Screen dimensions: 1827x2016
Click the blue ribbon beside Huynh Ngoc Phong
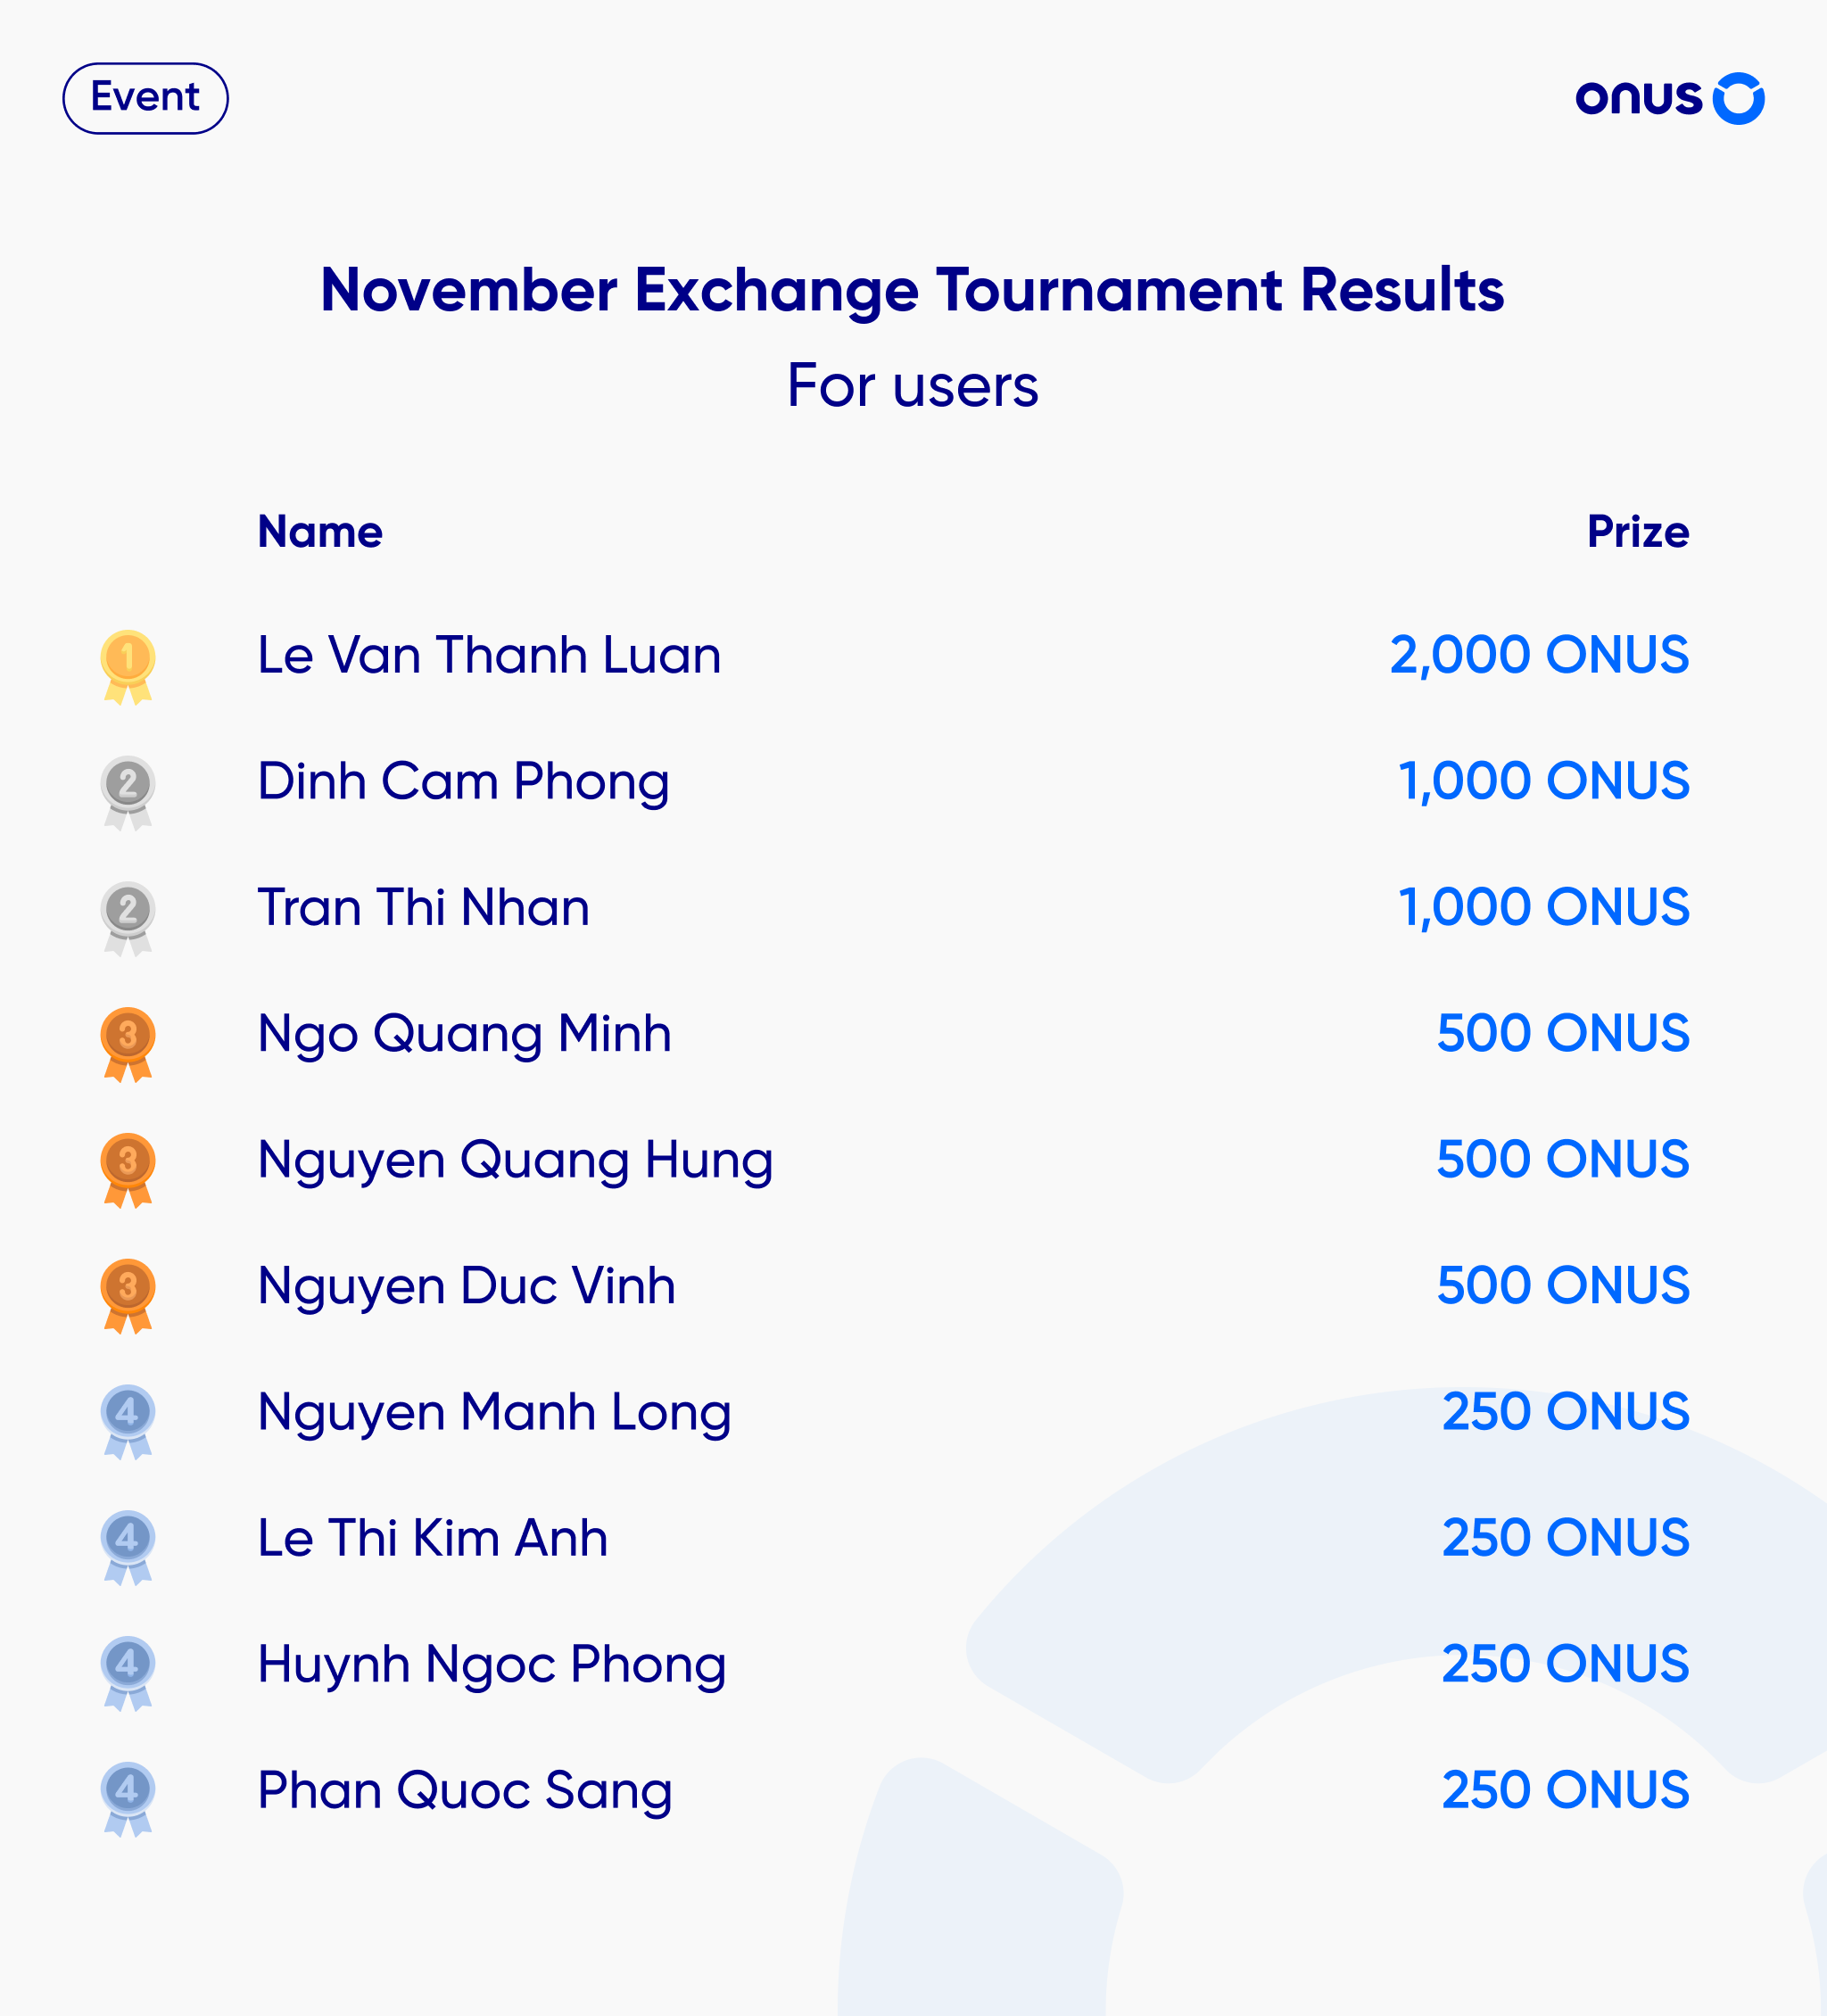pos(128,1674)
